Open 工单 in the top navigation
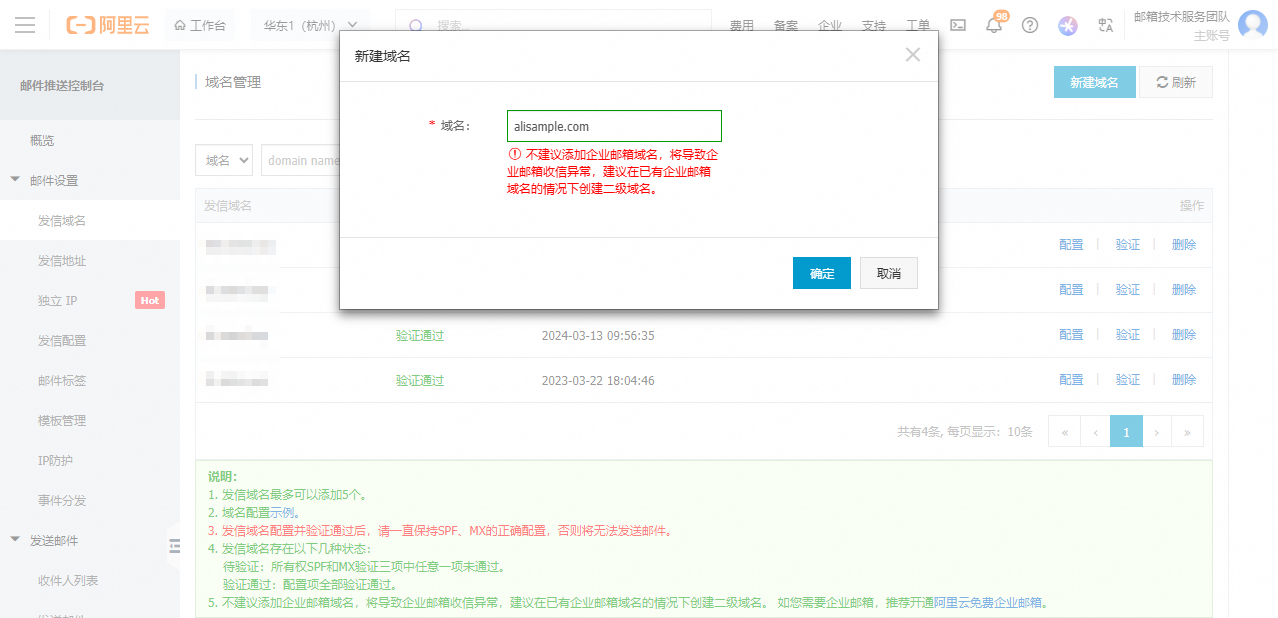 click(918, 25)
